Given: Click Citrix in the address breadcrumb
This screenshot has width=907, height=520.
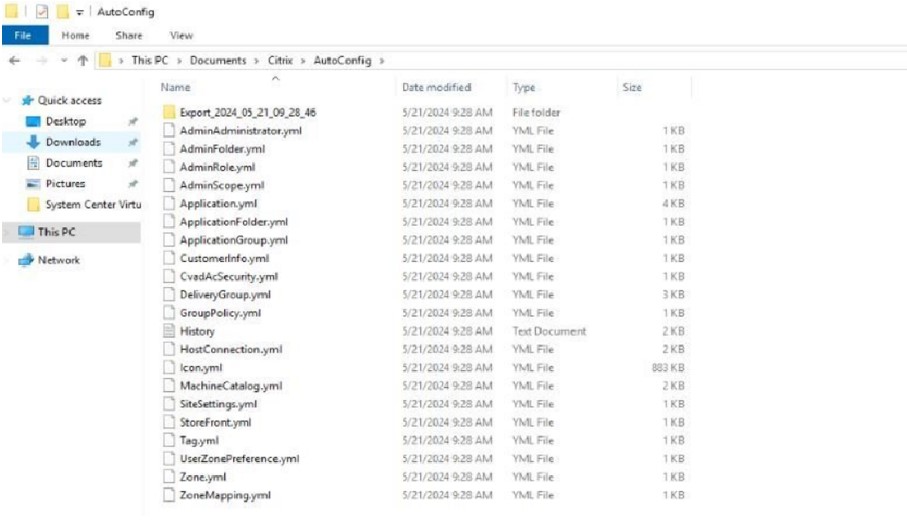Looking at the screenshot, I should coord(279,61).
